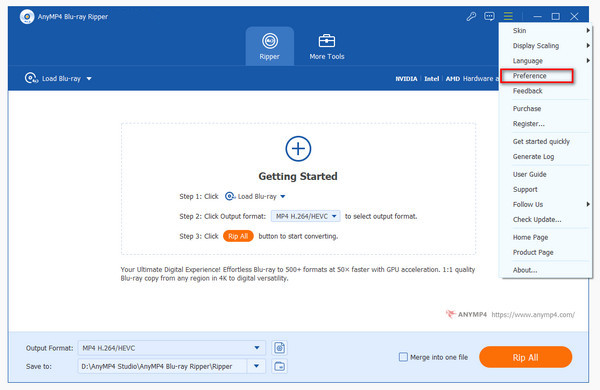Expand the Follow Us submenu

click(x=546, y=204)
